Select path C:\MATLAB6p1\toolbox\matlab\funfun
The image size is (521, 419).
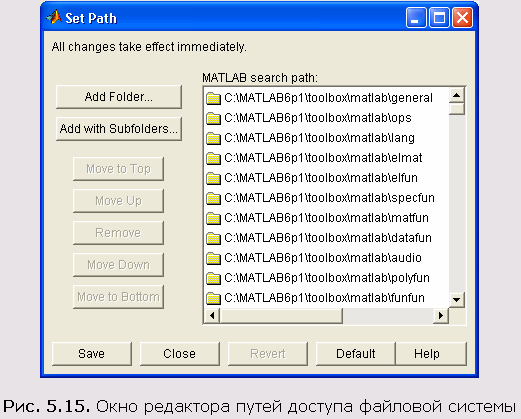324,298
